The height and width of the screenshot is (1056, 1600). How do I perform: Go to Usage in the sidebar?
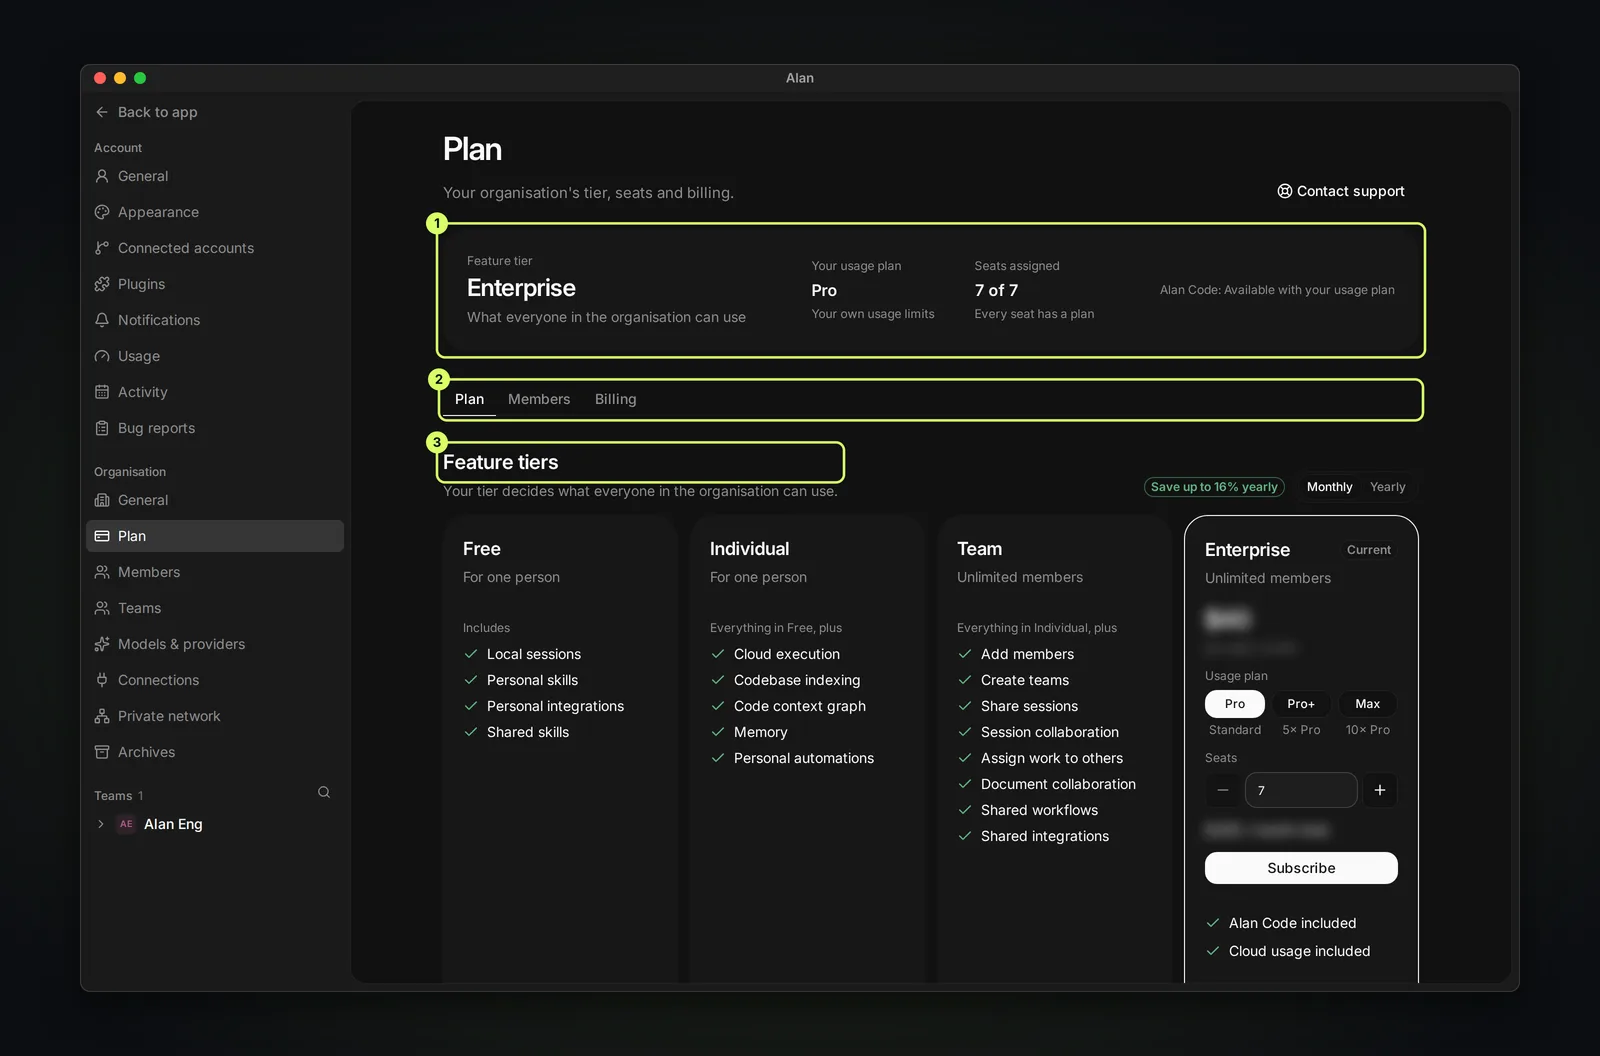[x=215, y=356]
